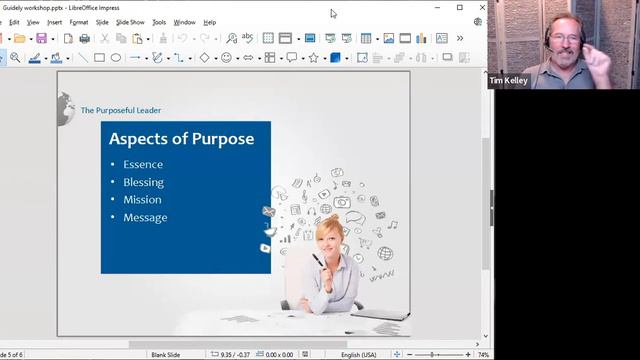Select the Rectangle shape tool

pyautogui.click(x=99, y=58)
